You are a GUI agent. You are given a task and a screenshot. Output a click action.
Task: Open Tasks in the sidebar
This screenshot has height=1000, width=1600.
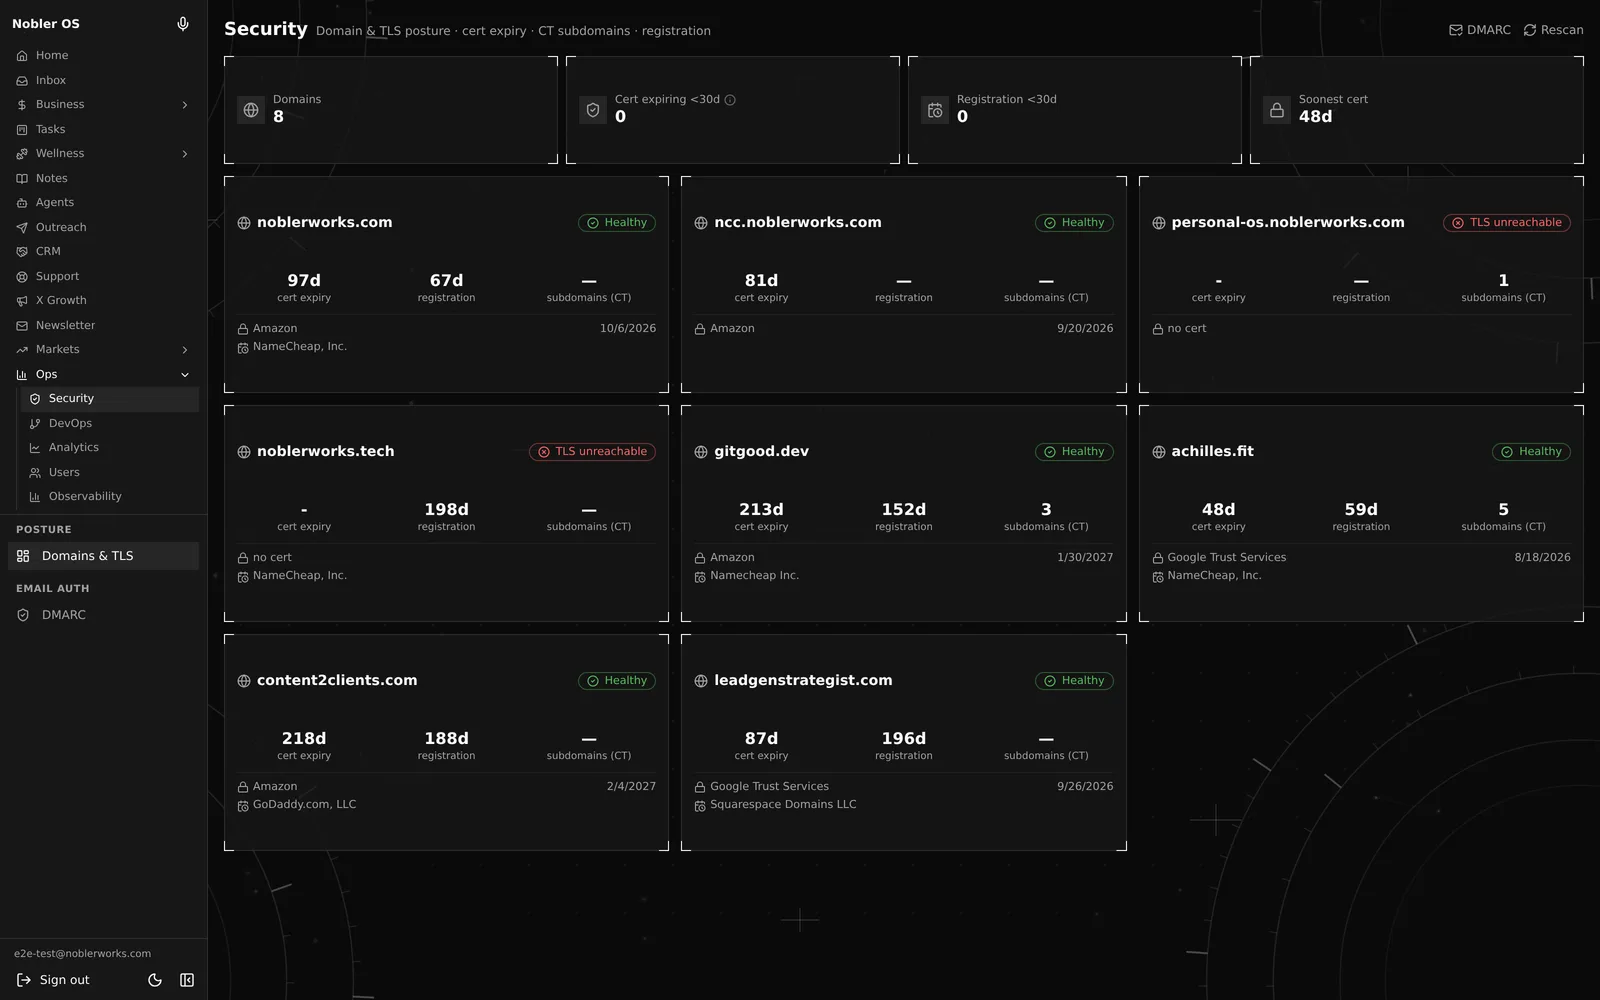(104, 129)
